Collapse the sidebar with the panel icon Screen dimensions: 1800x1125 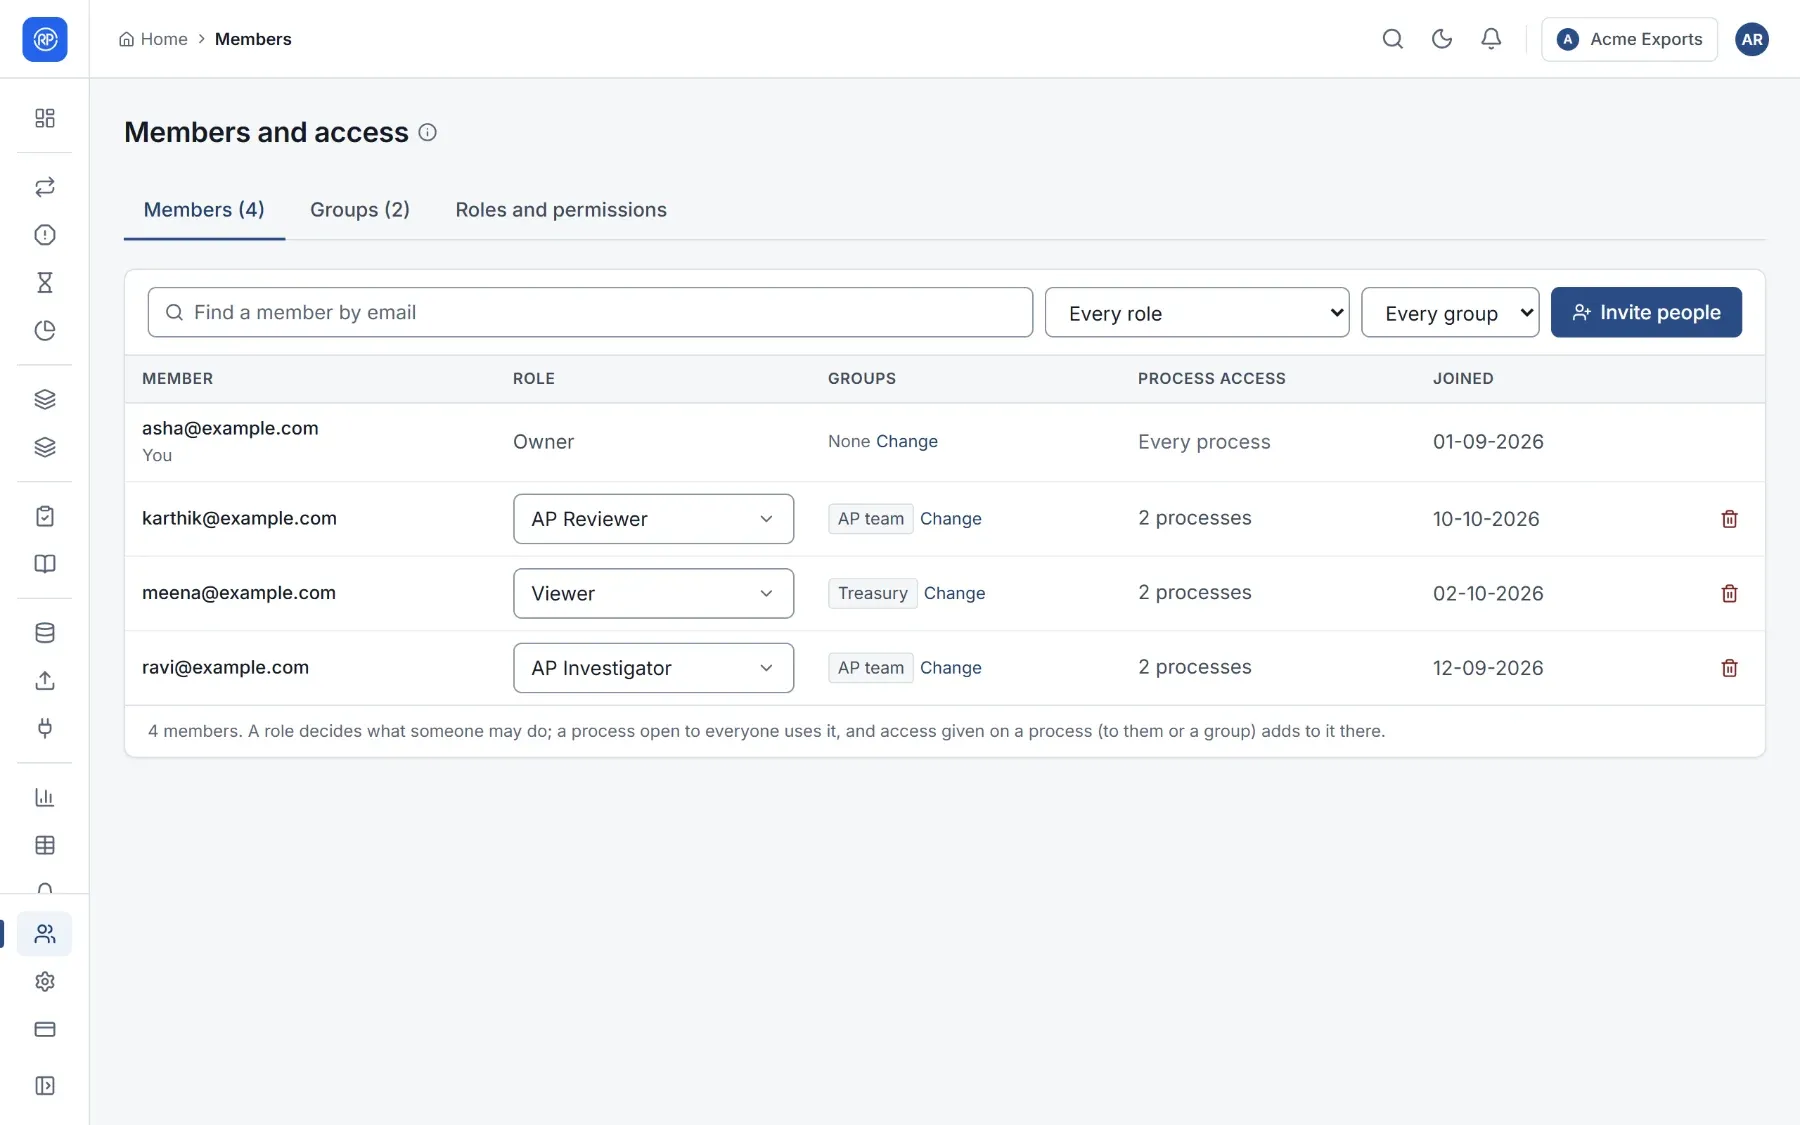[45, 1086]
